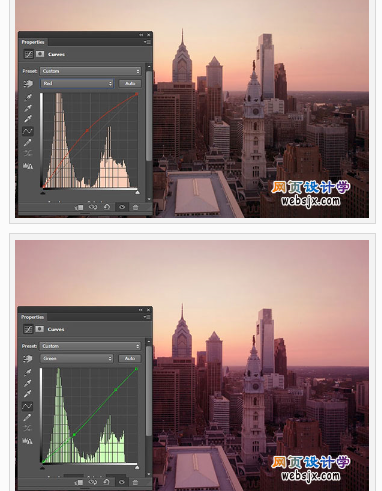Select Properties tab above Red curve

pos(33,42)
